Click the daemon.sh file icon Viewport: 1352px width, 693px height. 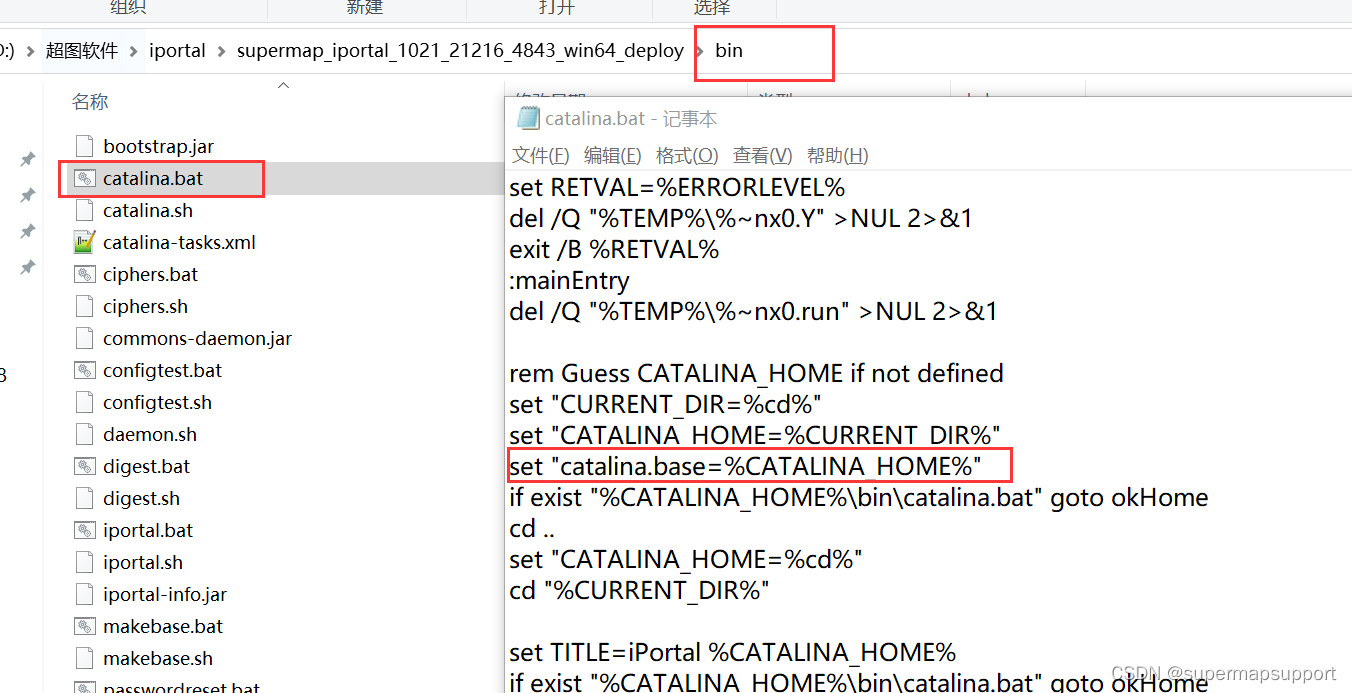coord(84,434)
